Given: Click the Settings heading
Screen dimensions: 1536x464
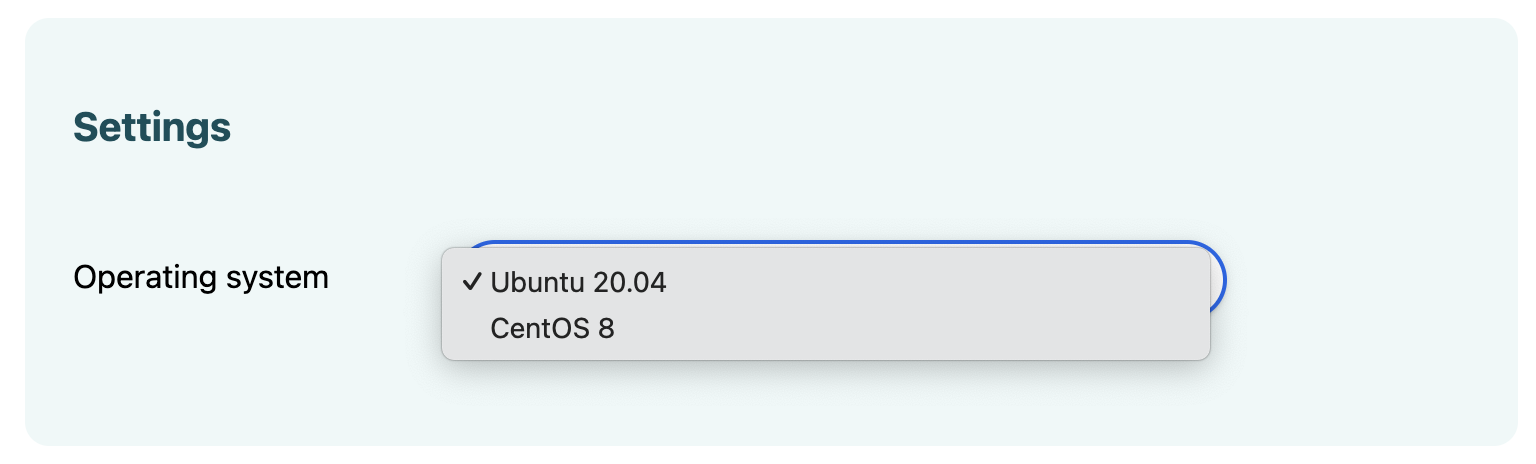Looking at the screenshot, I should (x=152, y=128).
